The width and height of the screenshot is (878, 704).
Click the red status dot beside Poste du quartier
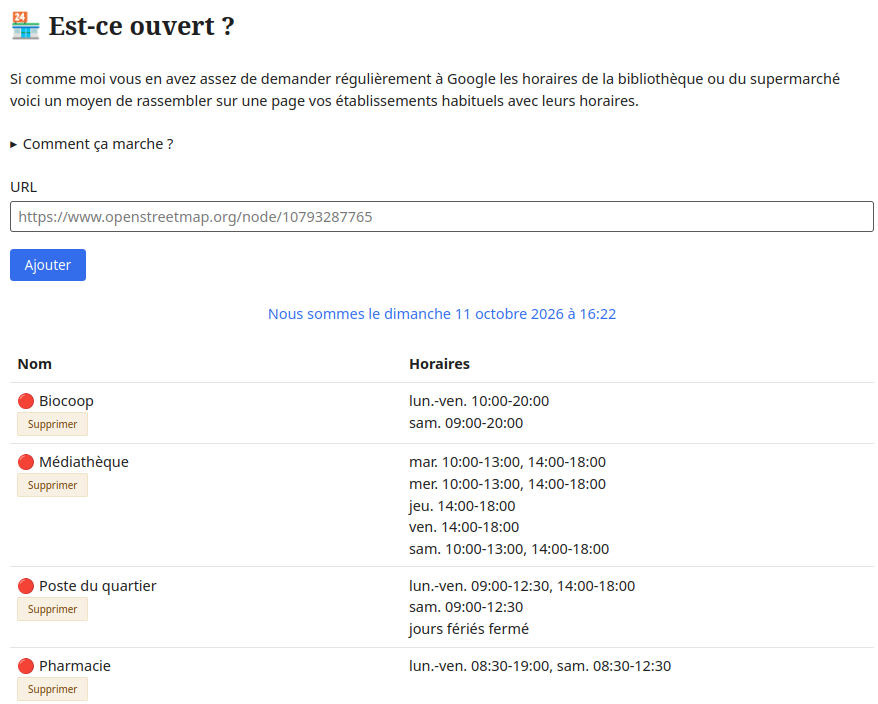[26, 586]
